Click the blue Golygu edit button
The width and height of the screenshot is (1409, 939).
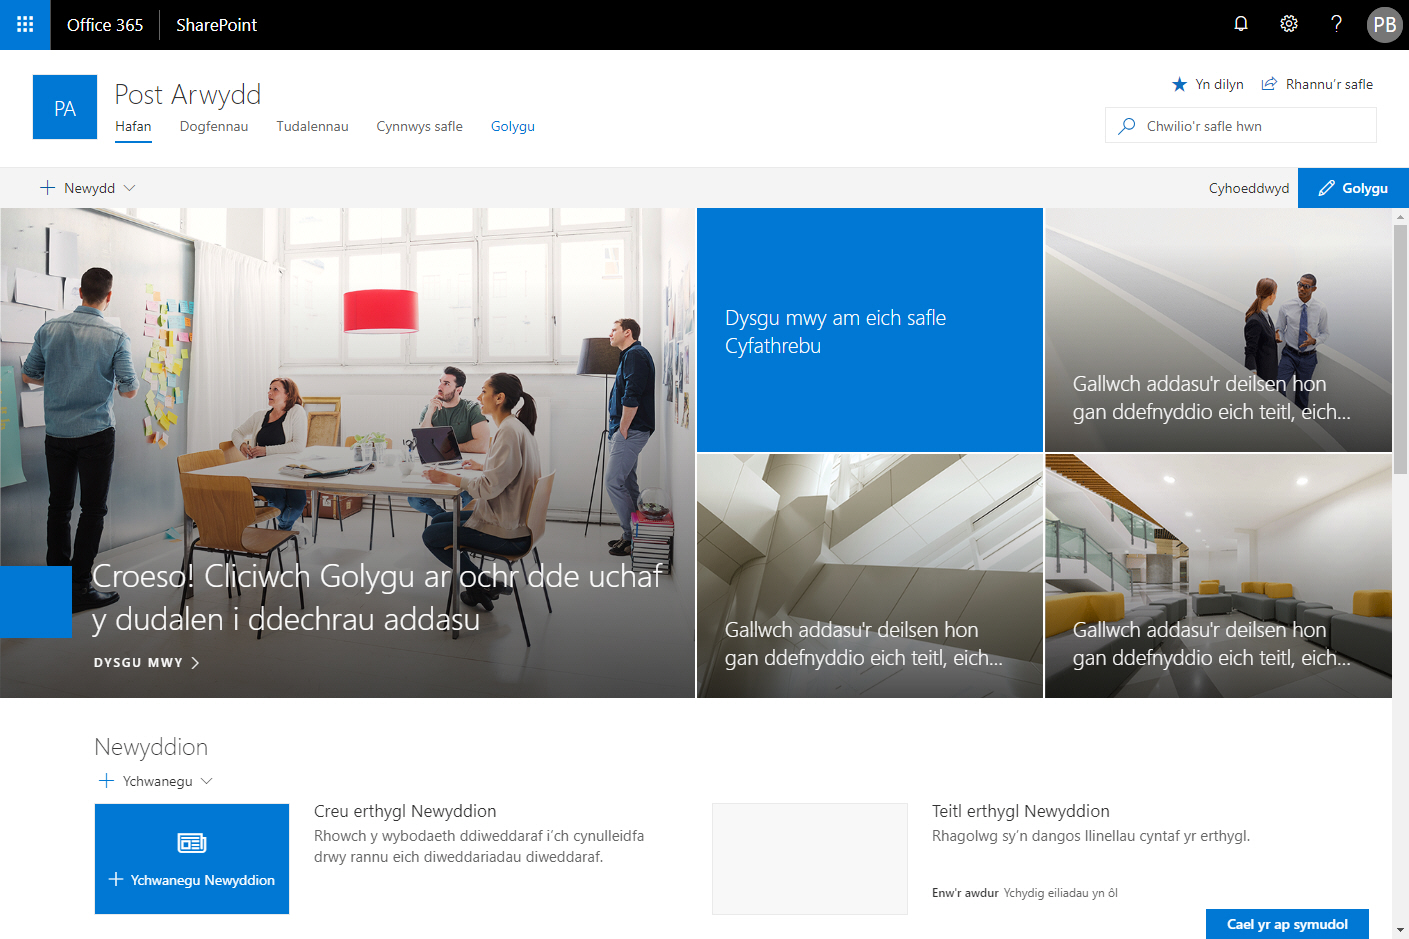1353,188
